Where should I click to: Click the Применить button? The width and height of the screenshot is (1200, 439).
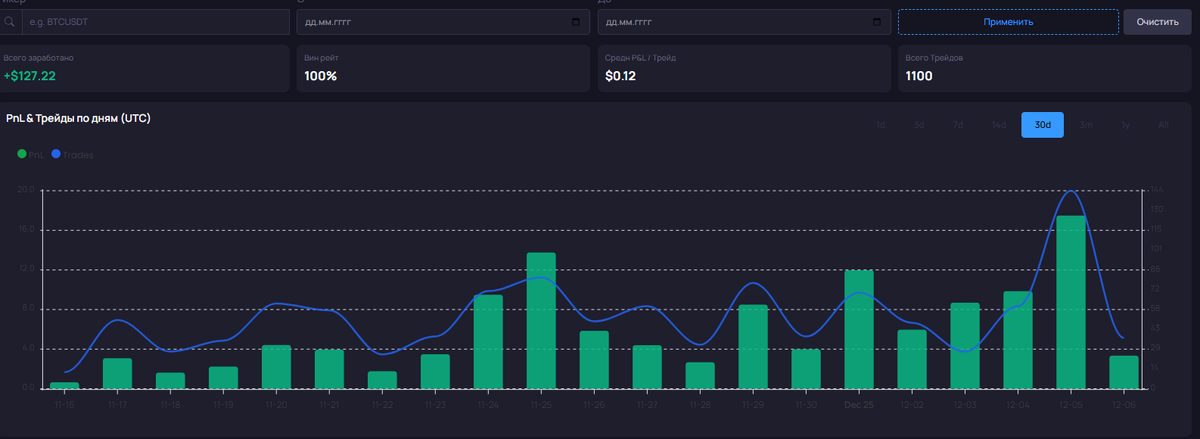[1008, 21]
